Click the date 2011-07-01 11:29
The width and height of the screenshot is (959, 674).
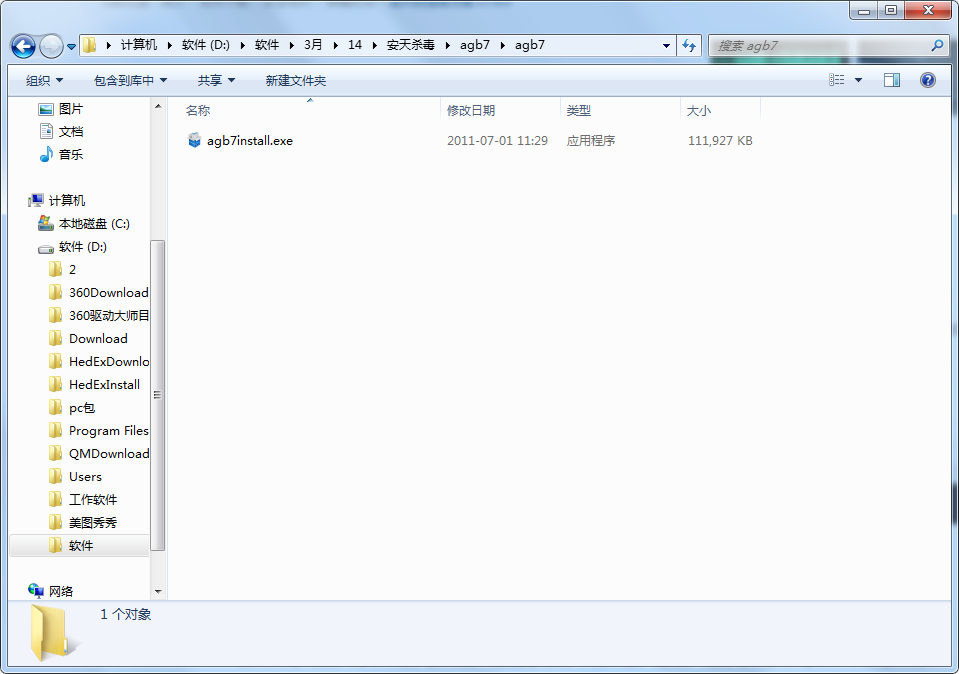497,141
